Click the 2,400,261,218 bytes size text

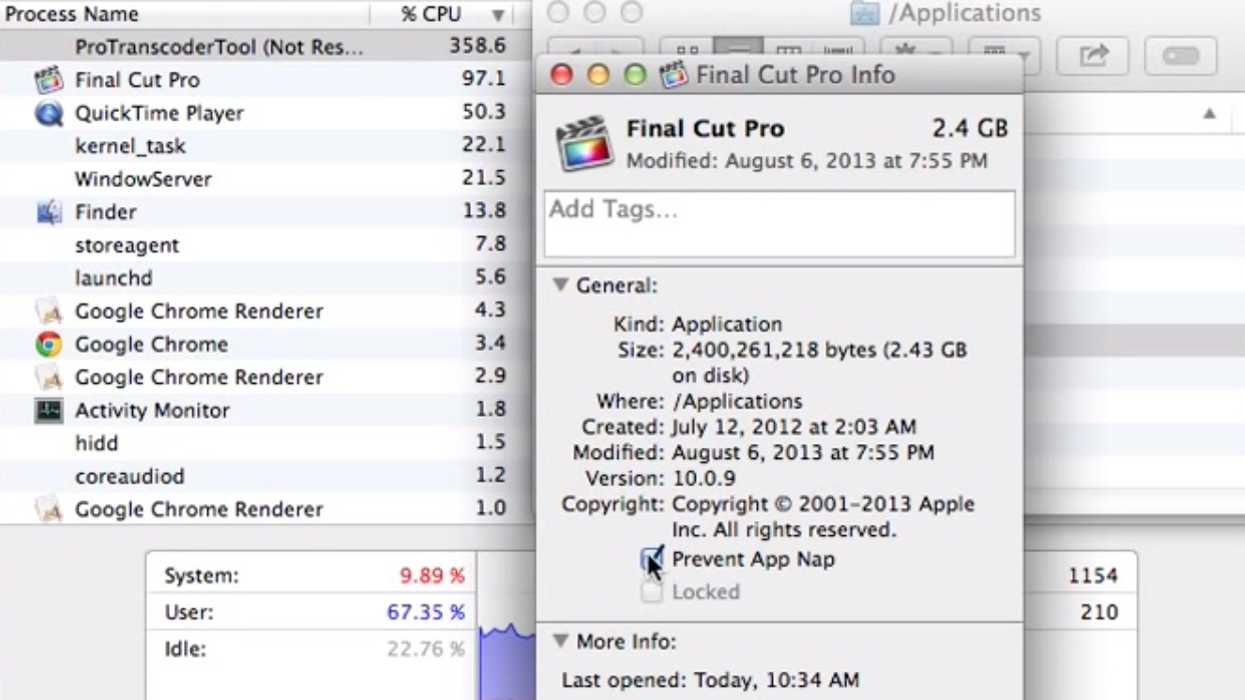click(819, 363)
